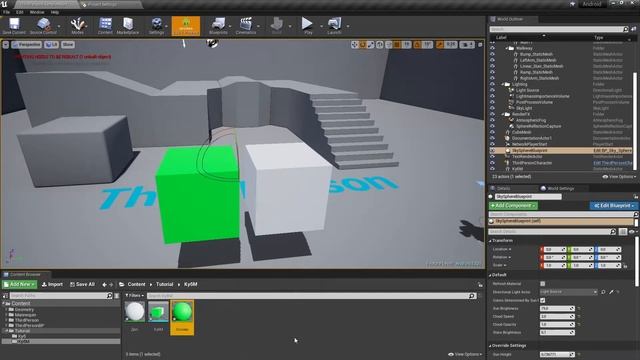Click the blue Edit Blueprint button
Image resolution: width=640 pixels, height=360 pixels.
pos(613,205)
